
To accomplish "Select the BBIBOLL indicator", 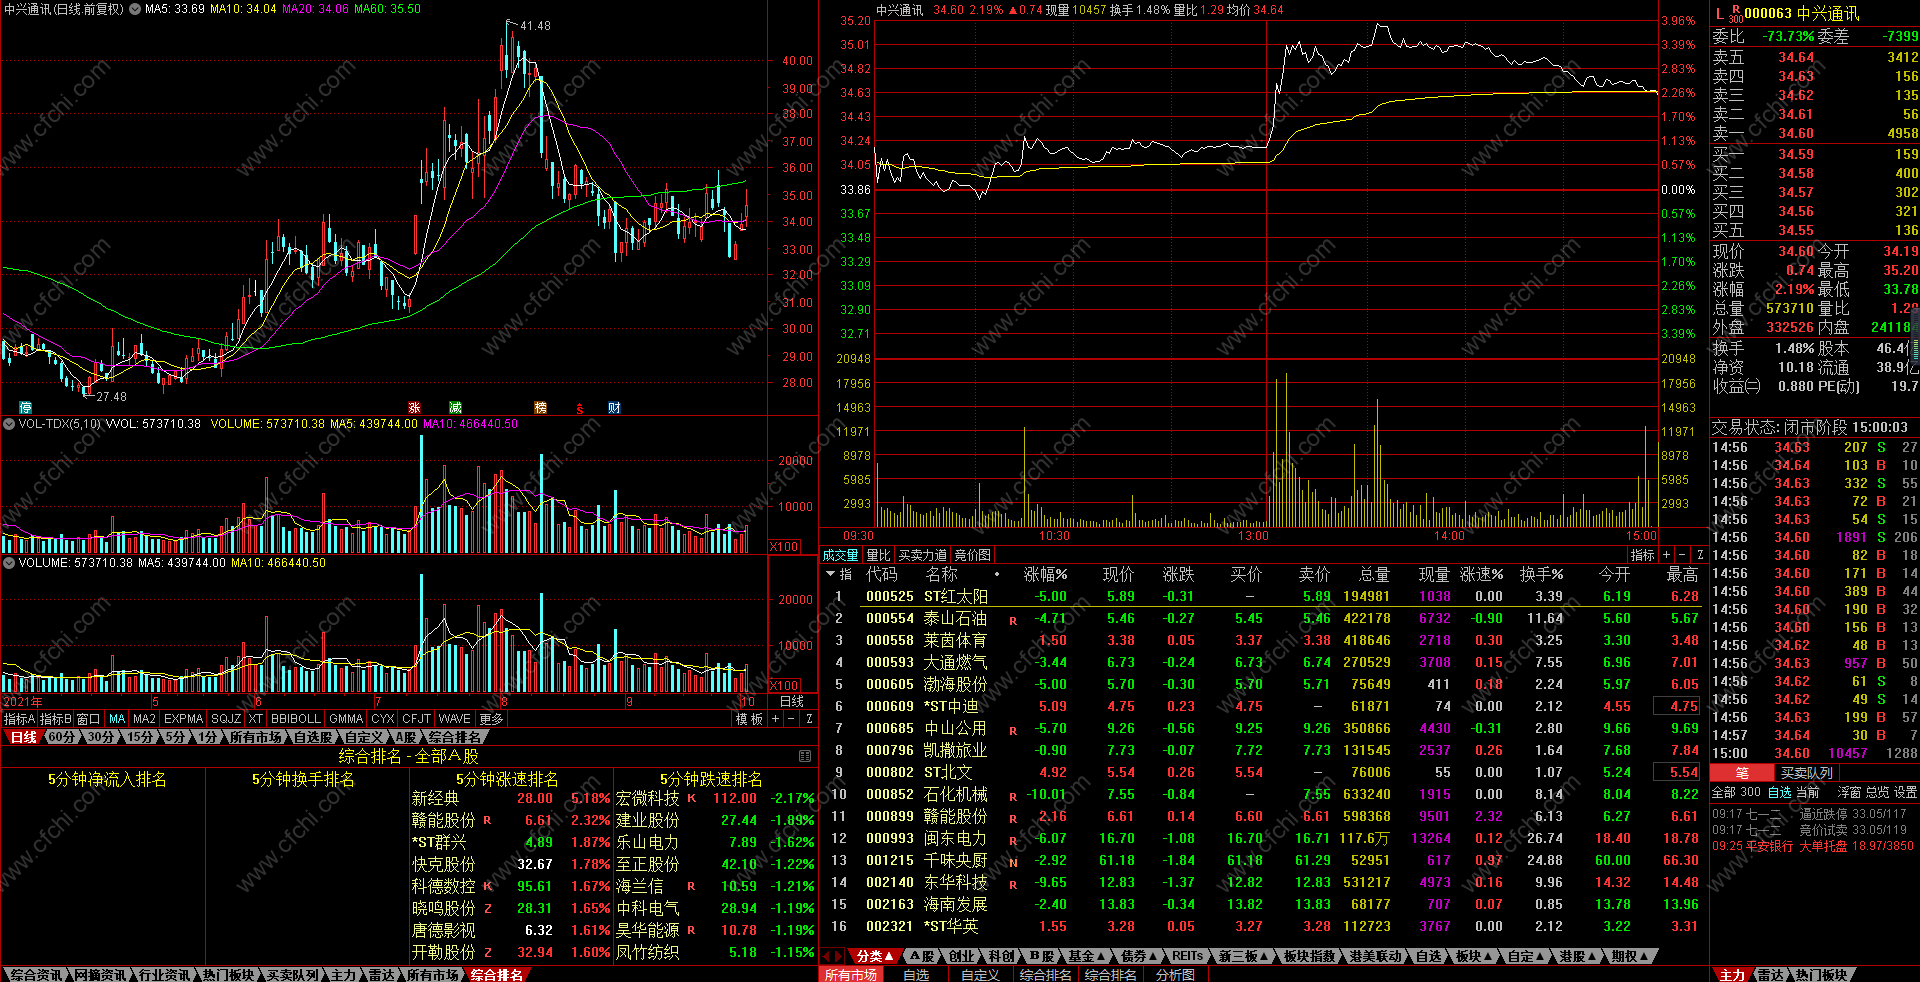I will (x=296, y=719).
